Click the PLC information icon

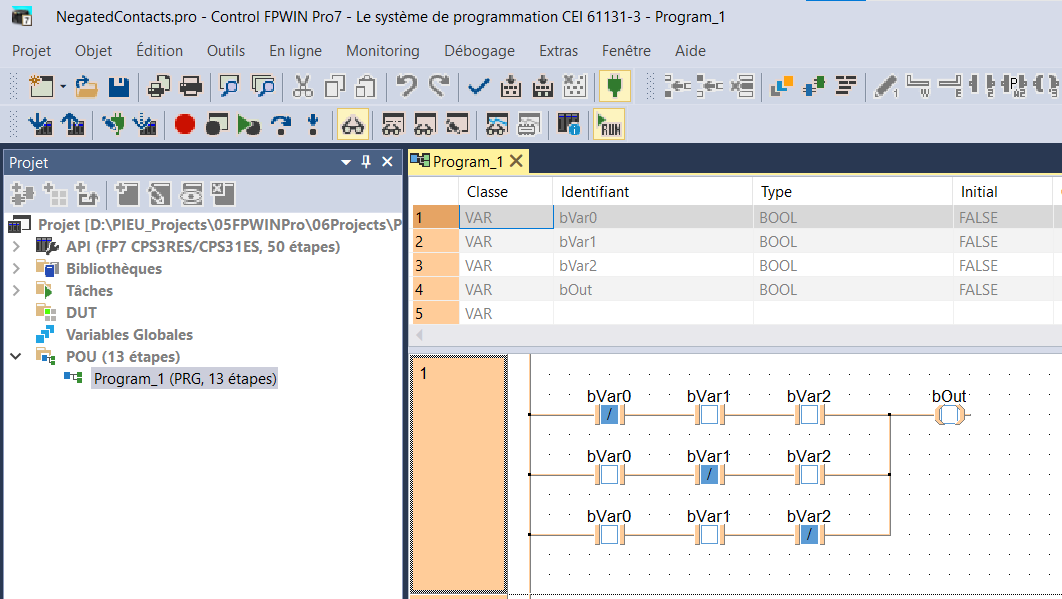tap(569, 125)
